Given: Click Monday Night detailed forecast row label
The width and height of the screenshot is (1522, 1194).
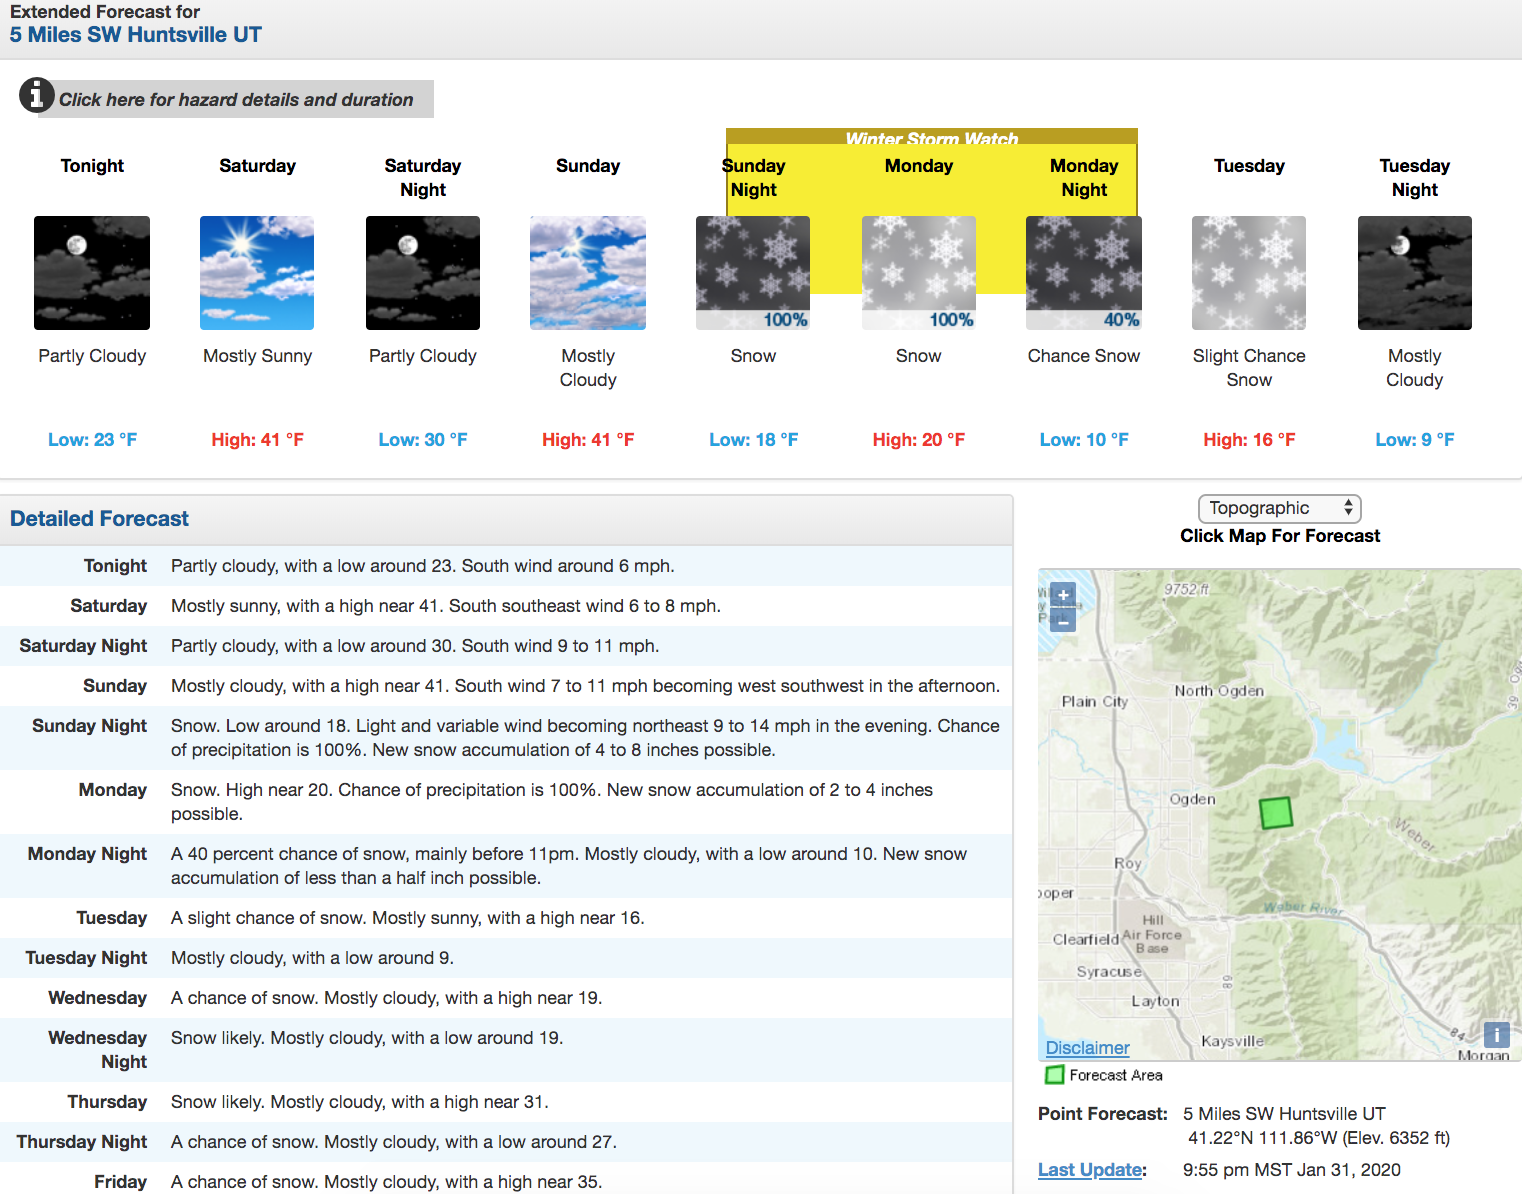Looking at the screenshot, I should (87, 854).
